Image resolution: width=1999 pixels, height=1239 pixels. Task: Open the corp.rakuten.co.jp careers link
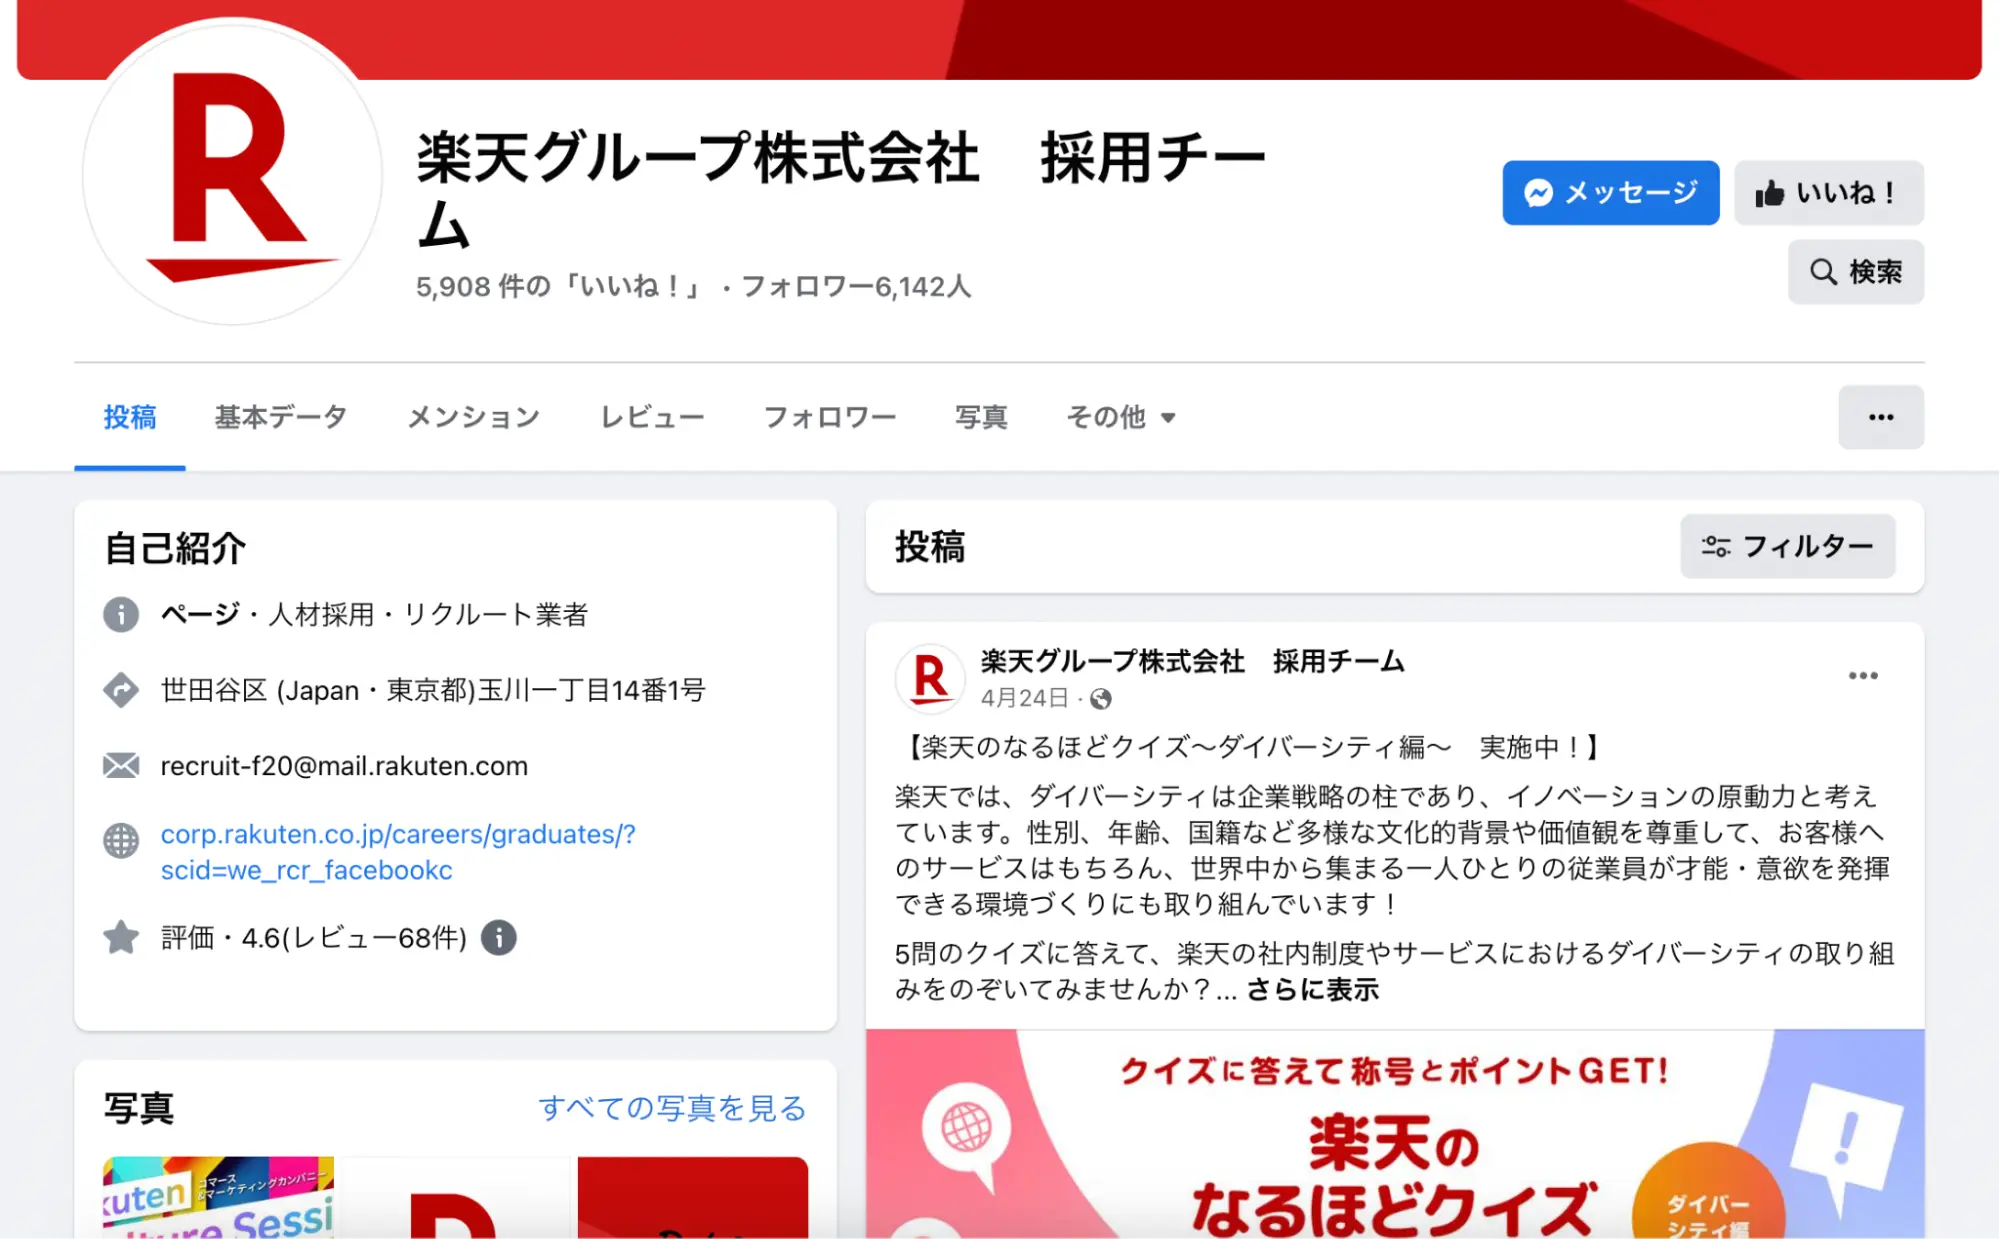(398, 852)
